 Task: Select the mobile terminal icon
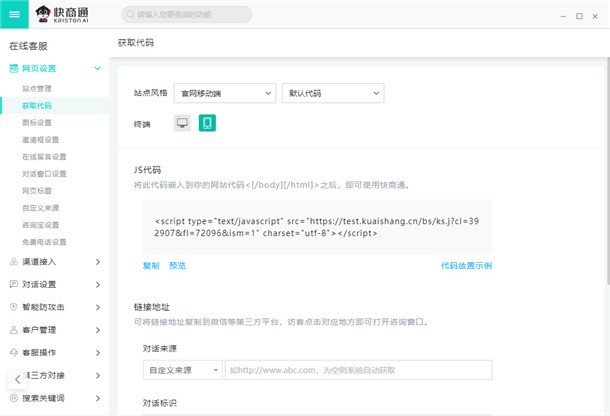tap(207, 123)
